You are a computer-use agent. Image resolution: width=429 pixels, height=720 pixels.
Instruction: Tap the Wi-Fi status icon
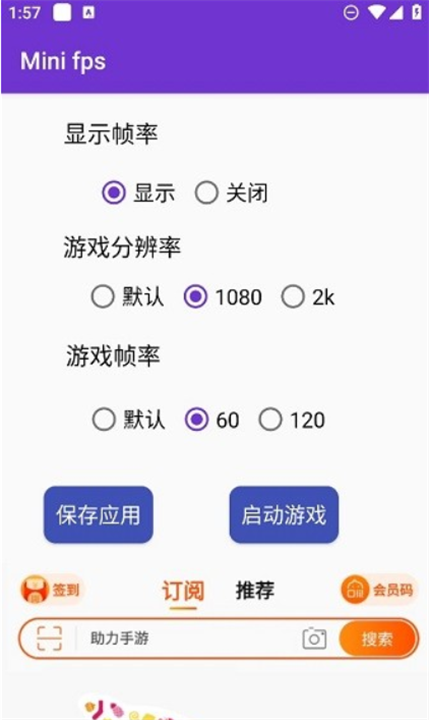[377, 12]
